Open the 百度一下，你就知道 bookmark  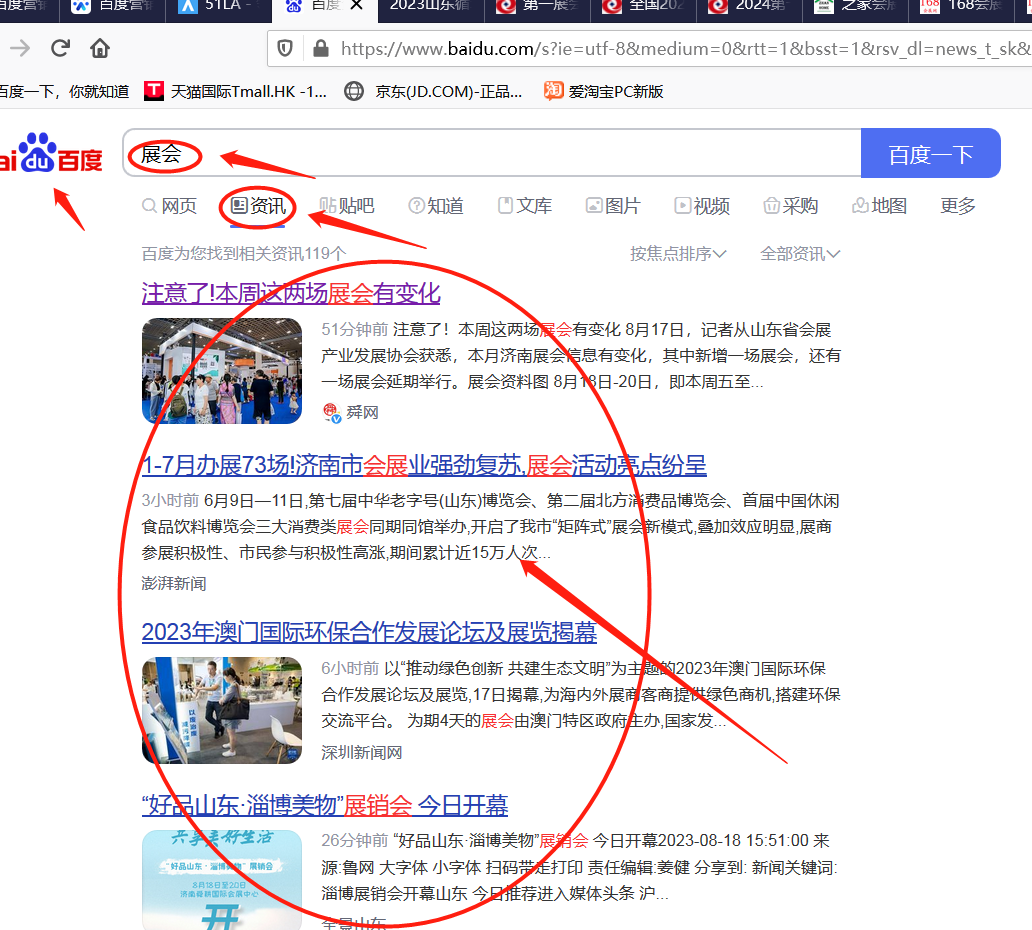point(64,91)
